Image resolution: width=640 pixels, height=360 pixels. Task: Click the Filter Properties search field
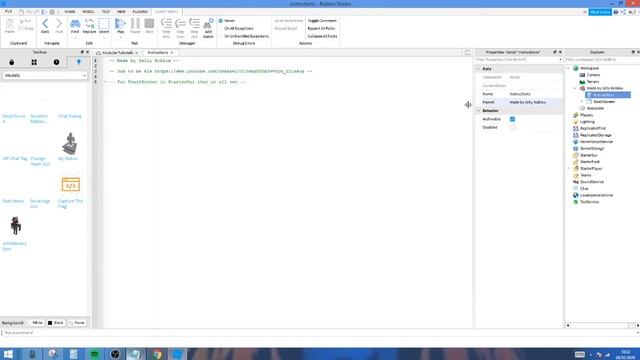tap(519, 60)
